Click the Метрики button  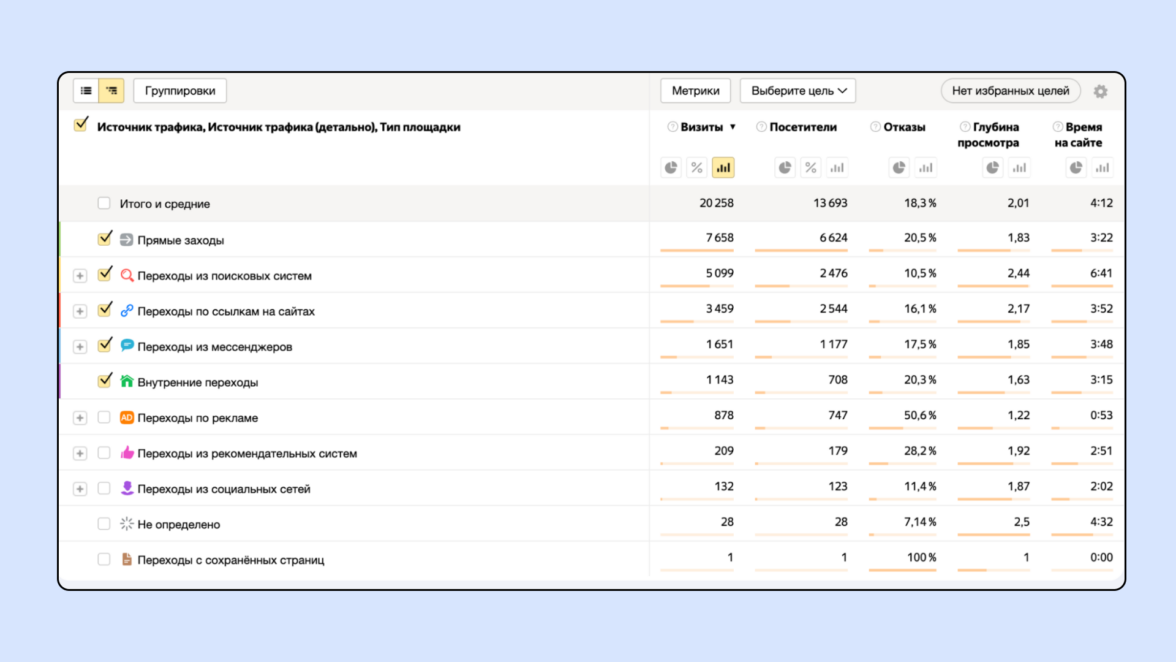click(x=695, y=91)
